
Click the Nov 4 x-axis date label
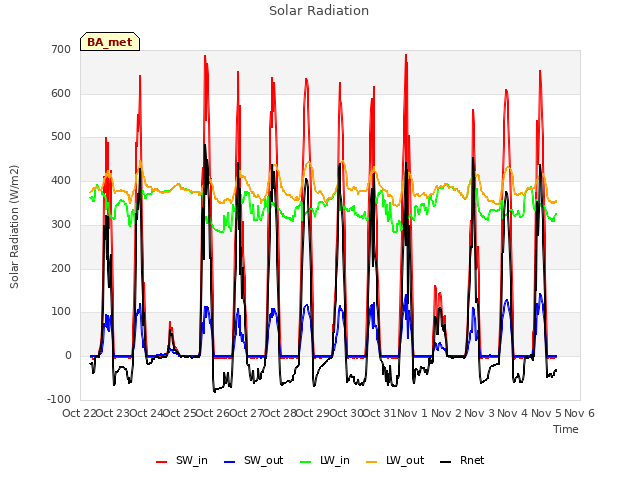point(513,413)
